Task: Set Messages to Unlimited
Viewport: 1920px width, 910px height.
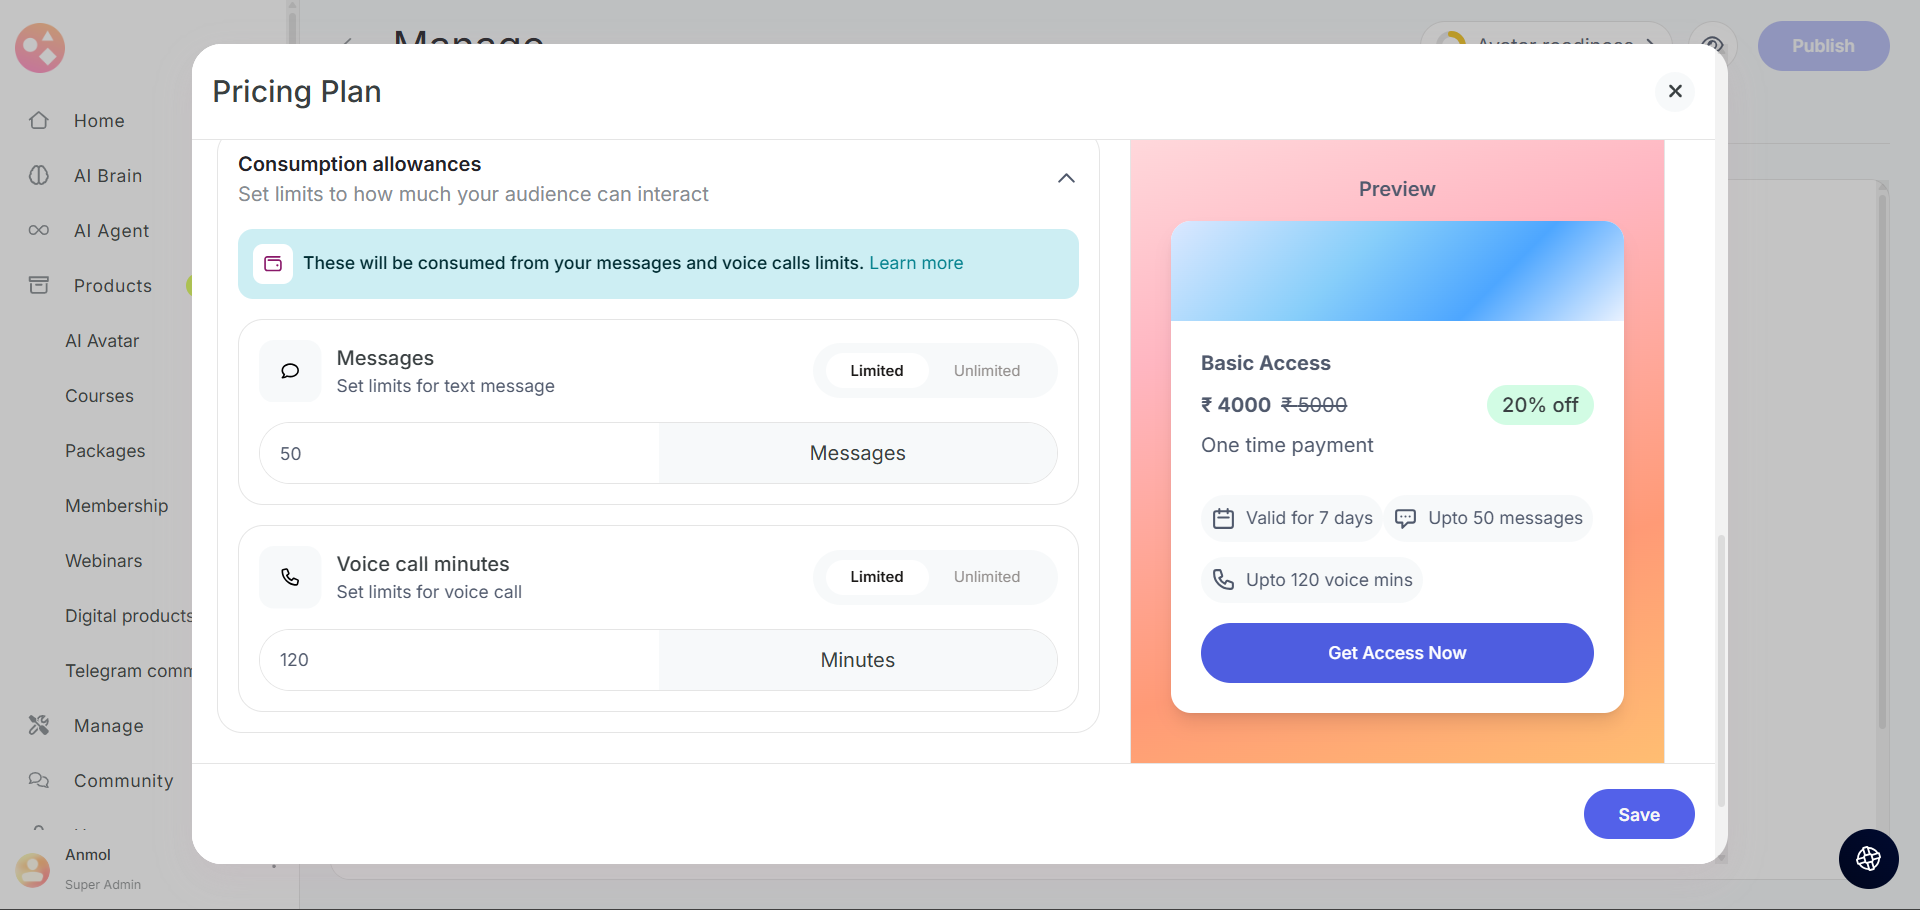Action: (987, 371)
